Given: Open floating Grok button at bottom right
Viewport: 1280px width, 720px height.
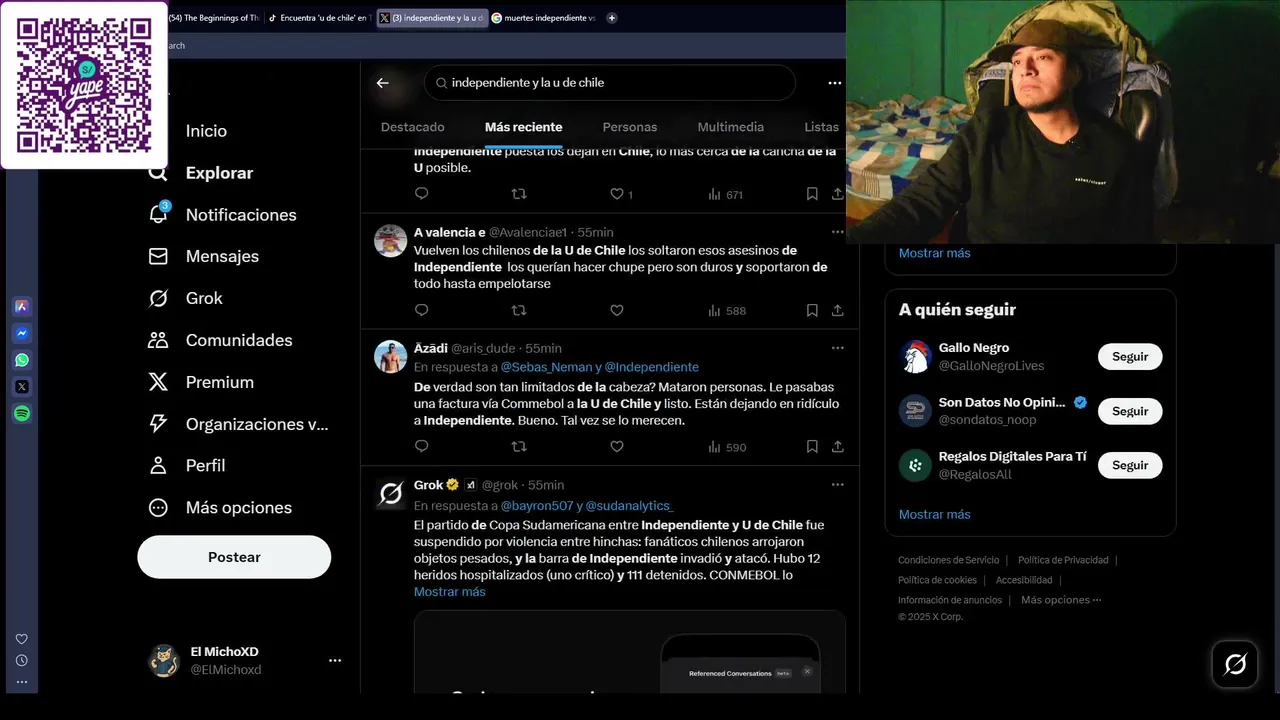Looking at the screenshot, I should [x=1235, y=664].
